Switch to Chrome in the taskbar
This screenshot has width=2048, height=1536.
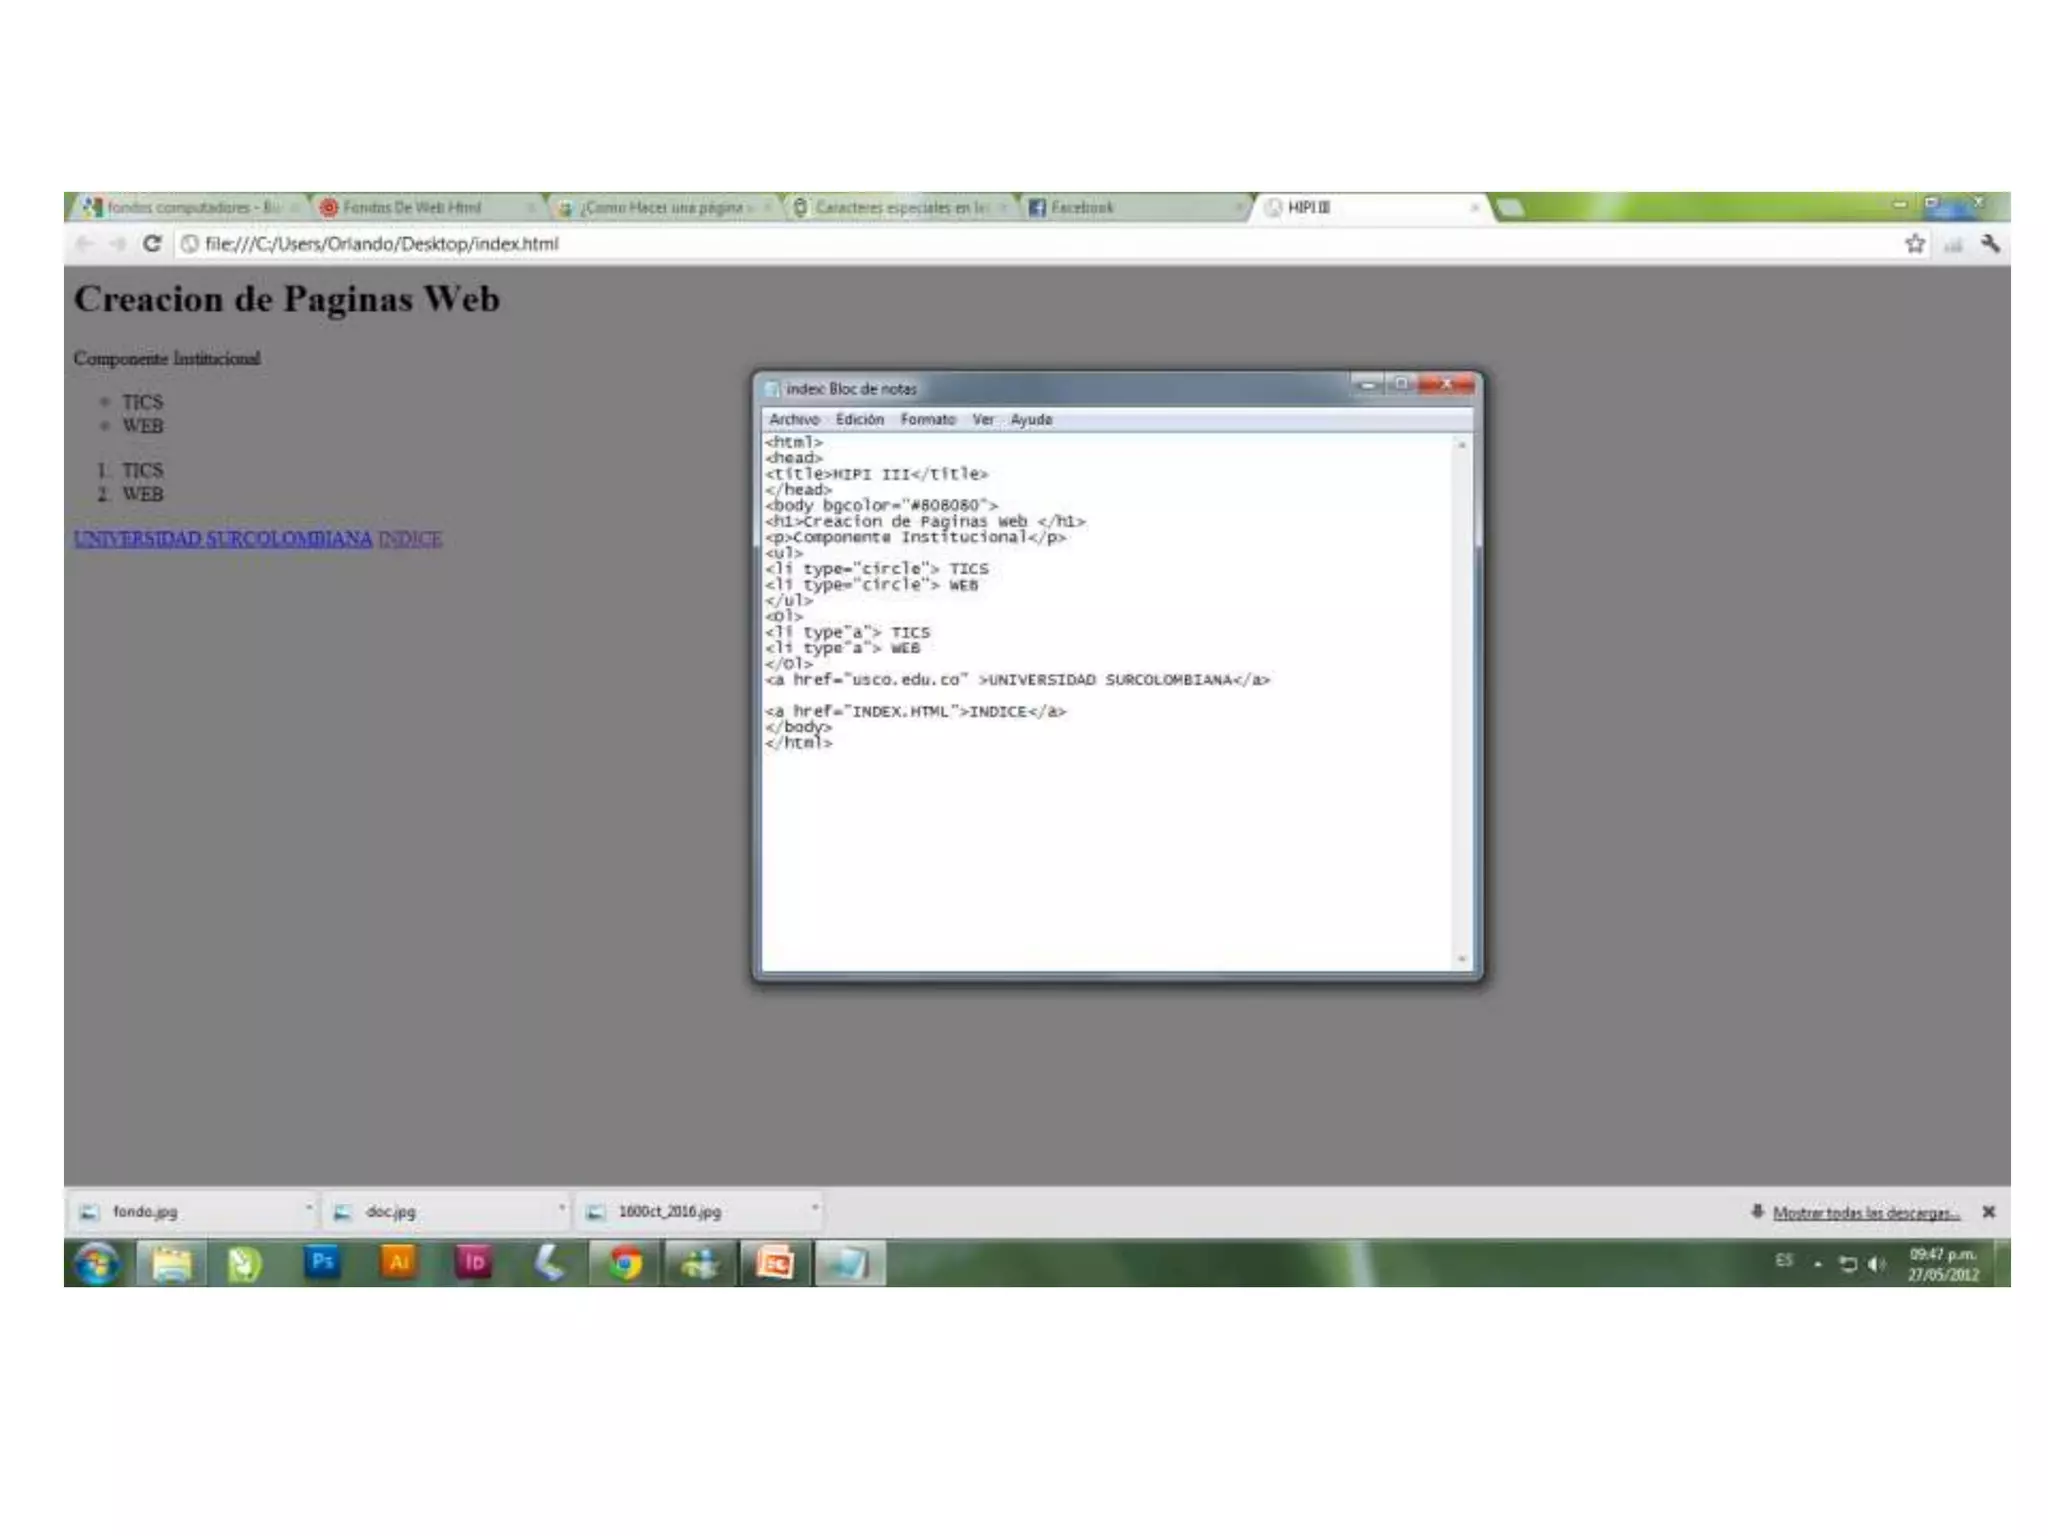click(x=625, y=1264)
